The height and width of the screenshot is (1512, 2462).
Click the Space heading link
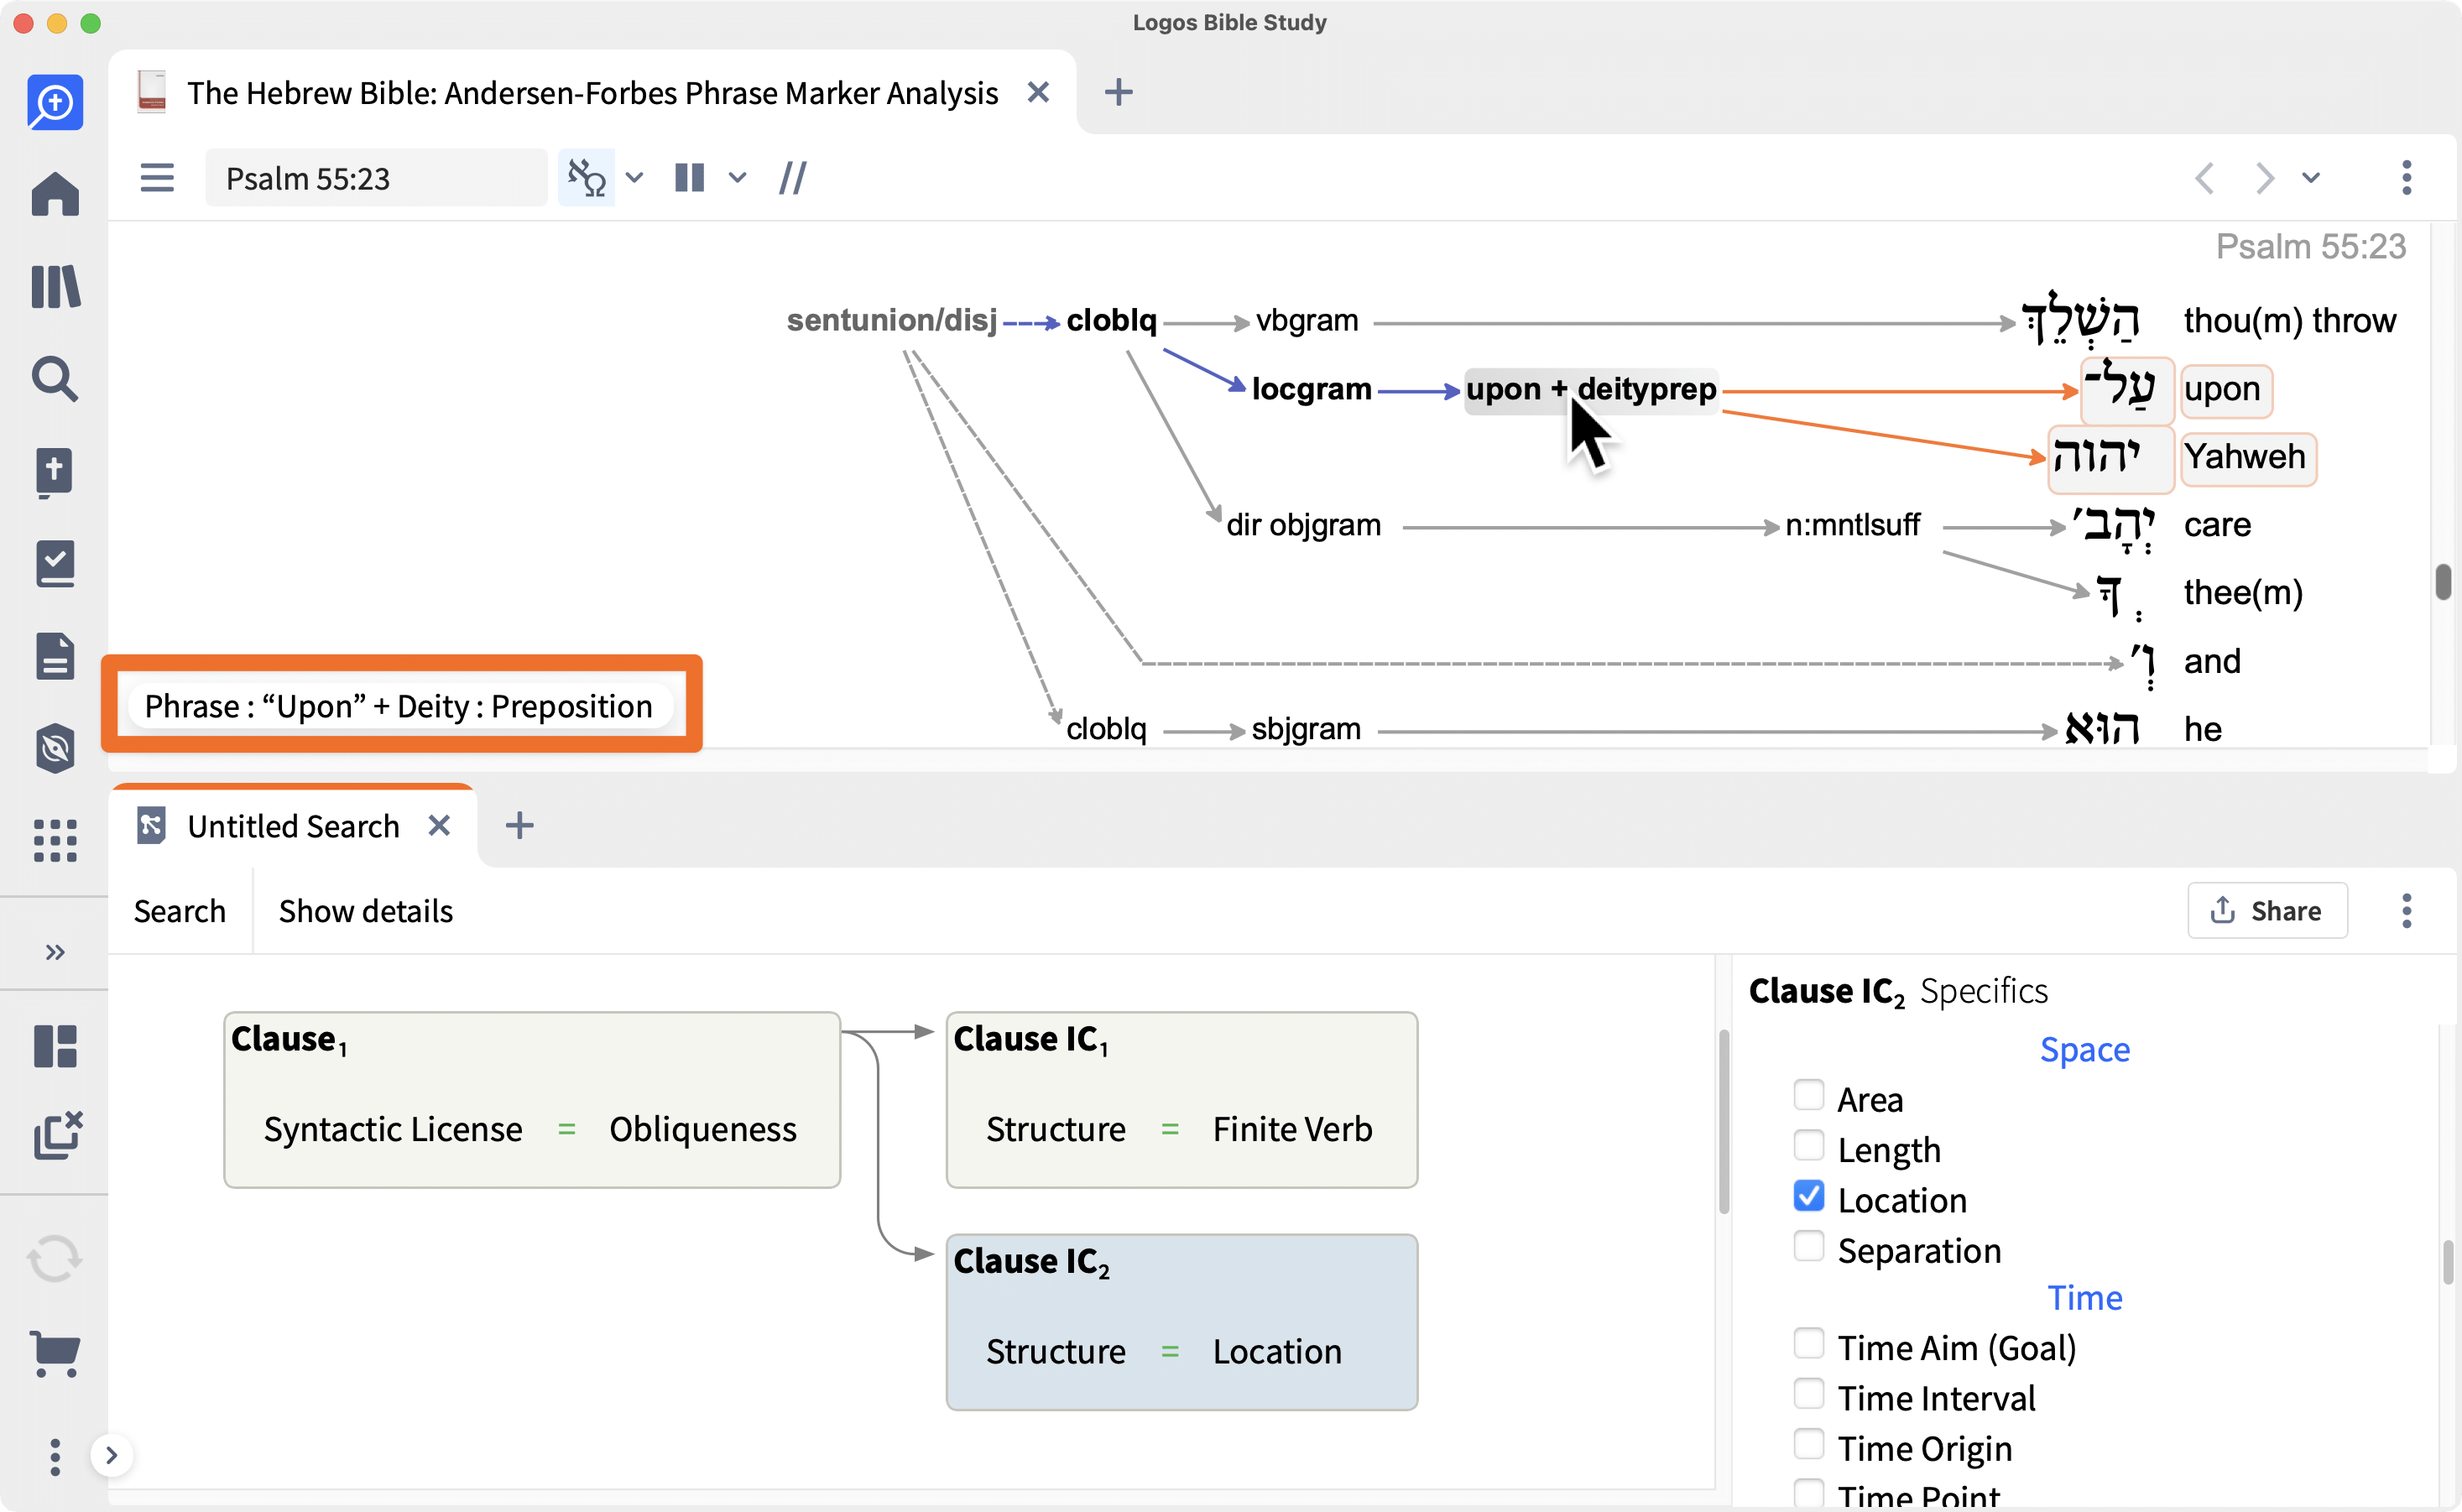click(x=2084, y=1050)
